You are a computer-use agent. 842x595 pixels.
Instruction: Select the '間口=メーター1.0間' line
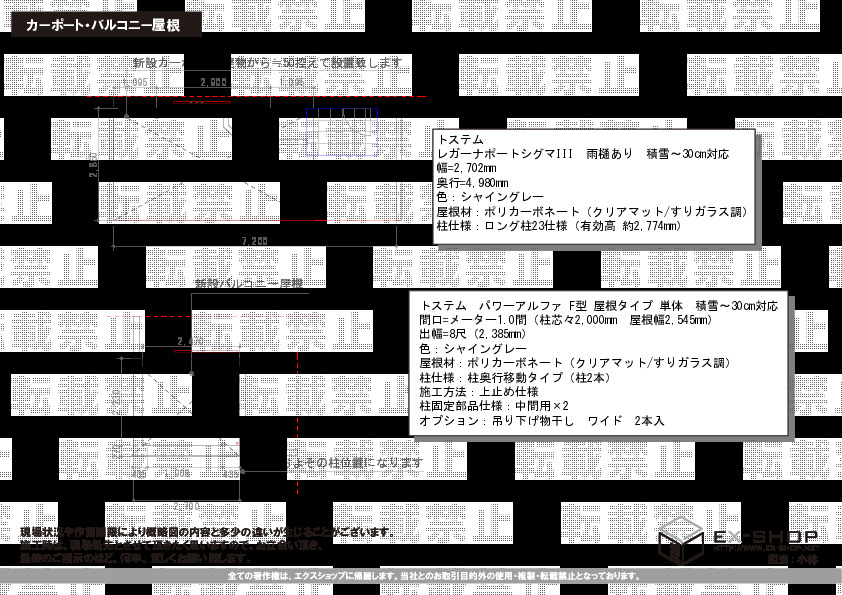click(x=566, y=320)
